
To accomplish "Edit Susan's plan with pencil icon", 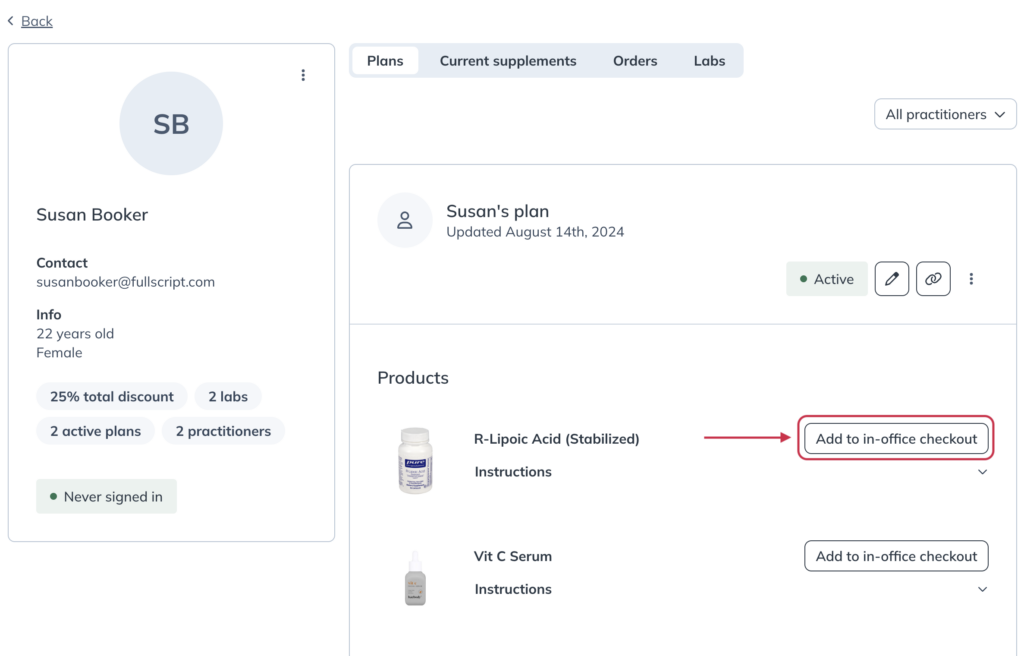I will 891,279.
